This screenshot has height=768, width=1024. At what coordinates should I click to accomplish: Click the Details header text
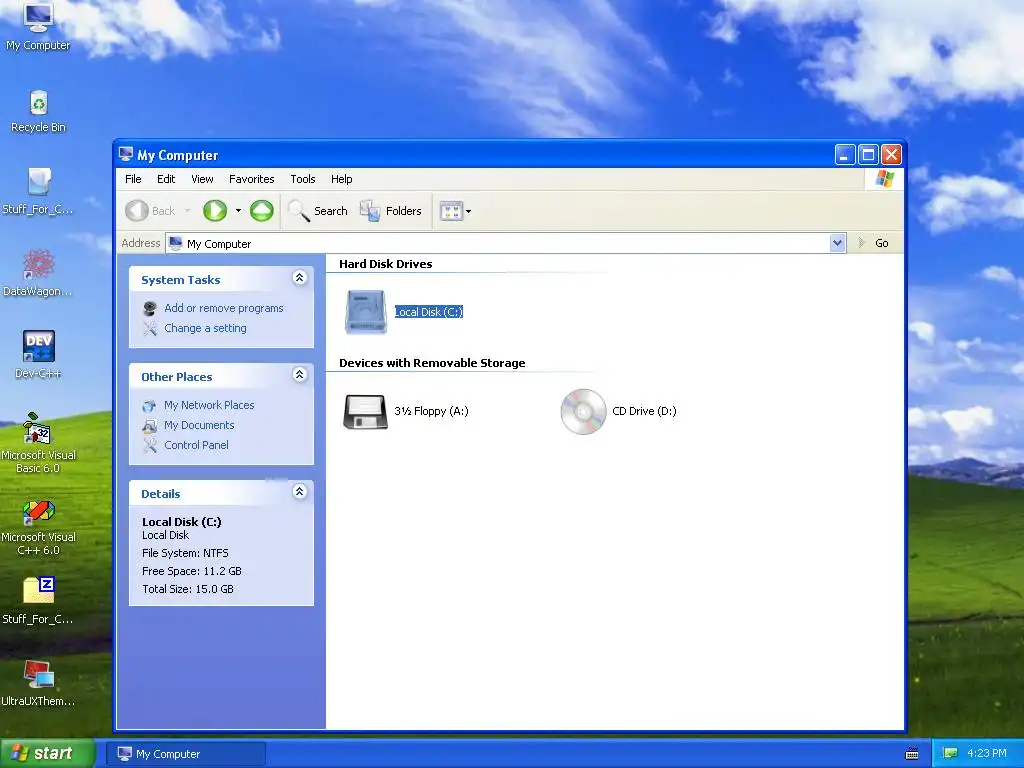(161, 494)
